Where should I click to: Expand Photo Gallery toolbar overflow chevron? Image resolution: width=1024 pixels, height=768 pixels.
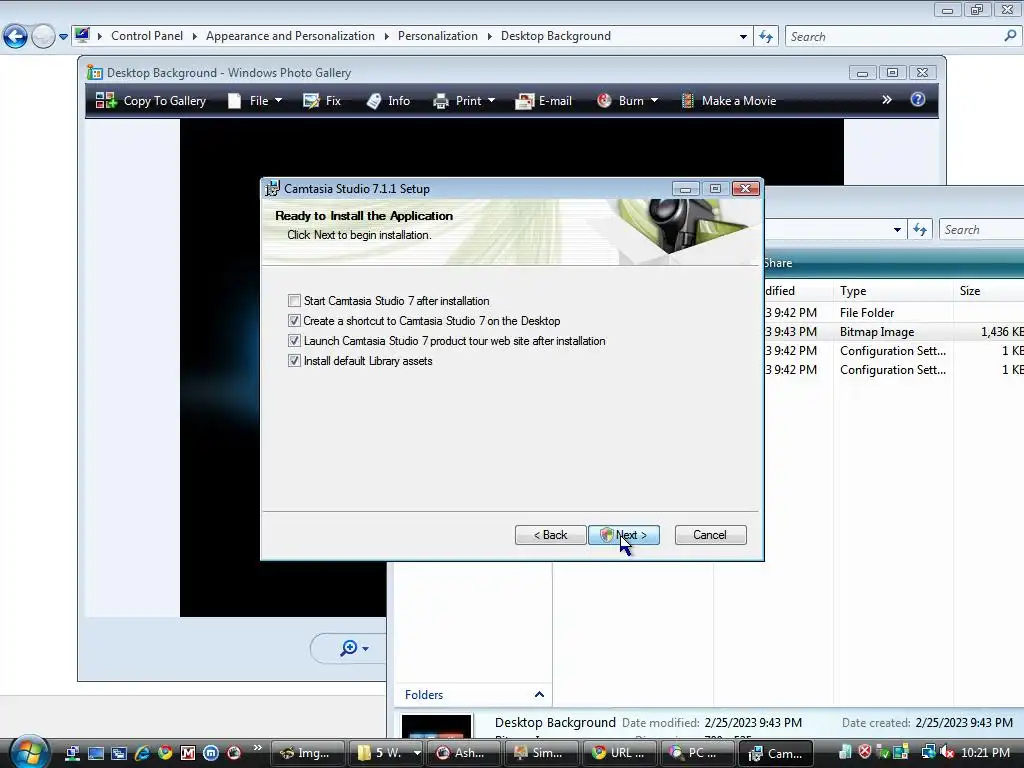tap(887, 100)
